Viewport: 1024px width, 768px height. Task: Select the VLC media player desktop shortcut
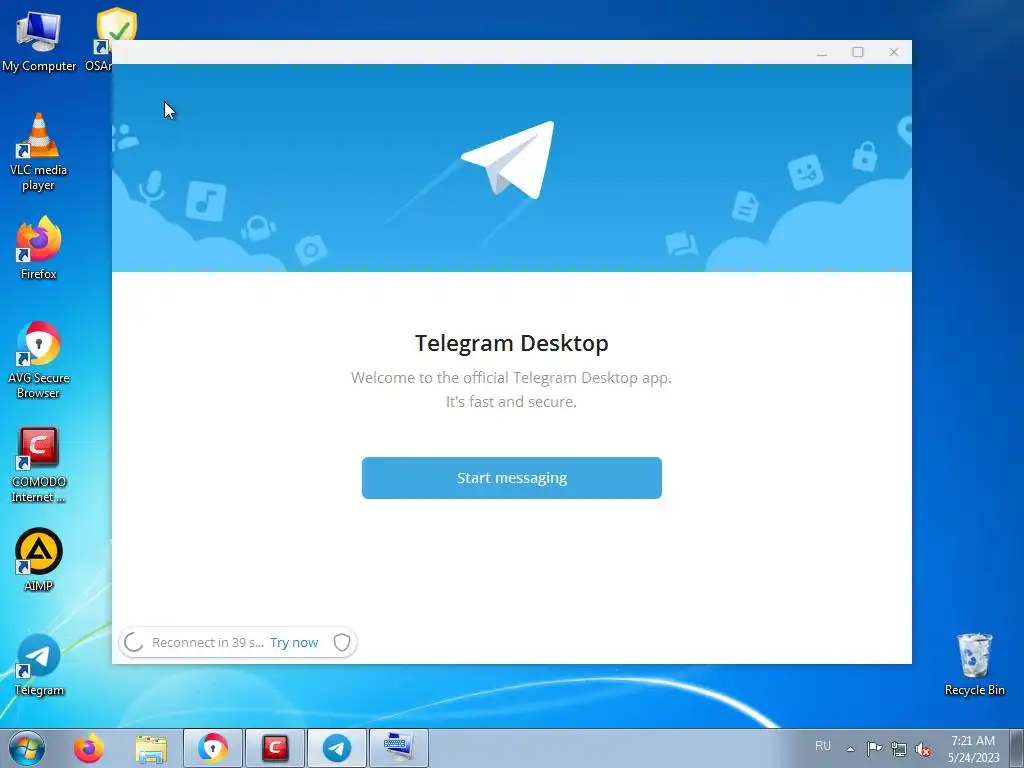39,152
